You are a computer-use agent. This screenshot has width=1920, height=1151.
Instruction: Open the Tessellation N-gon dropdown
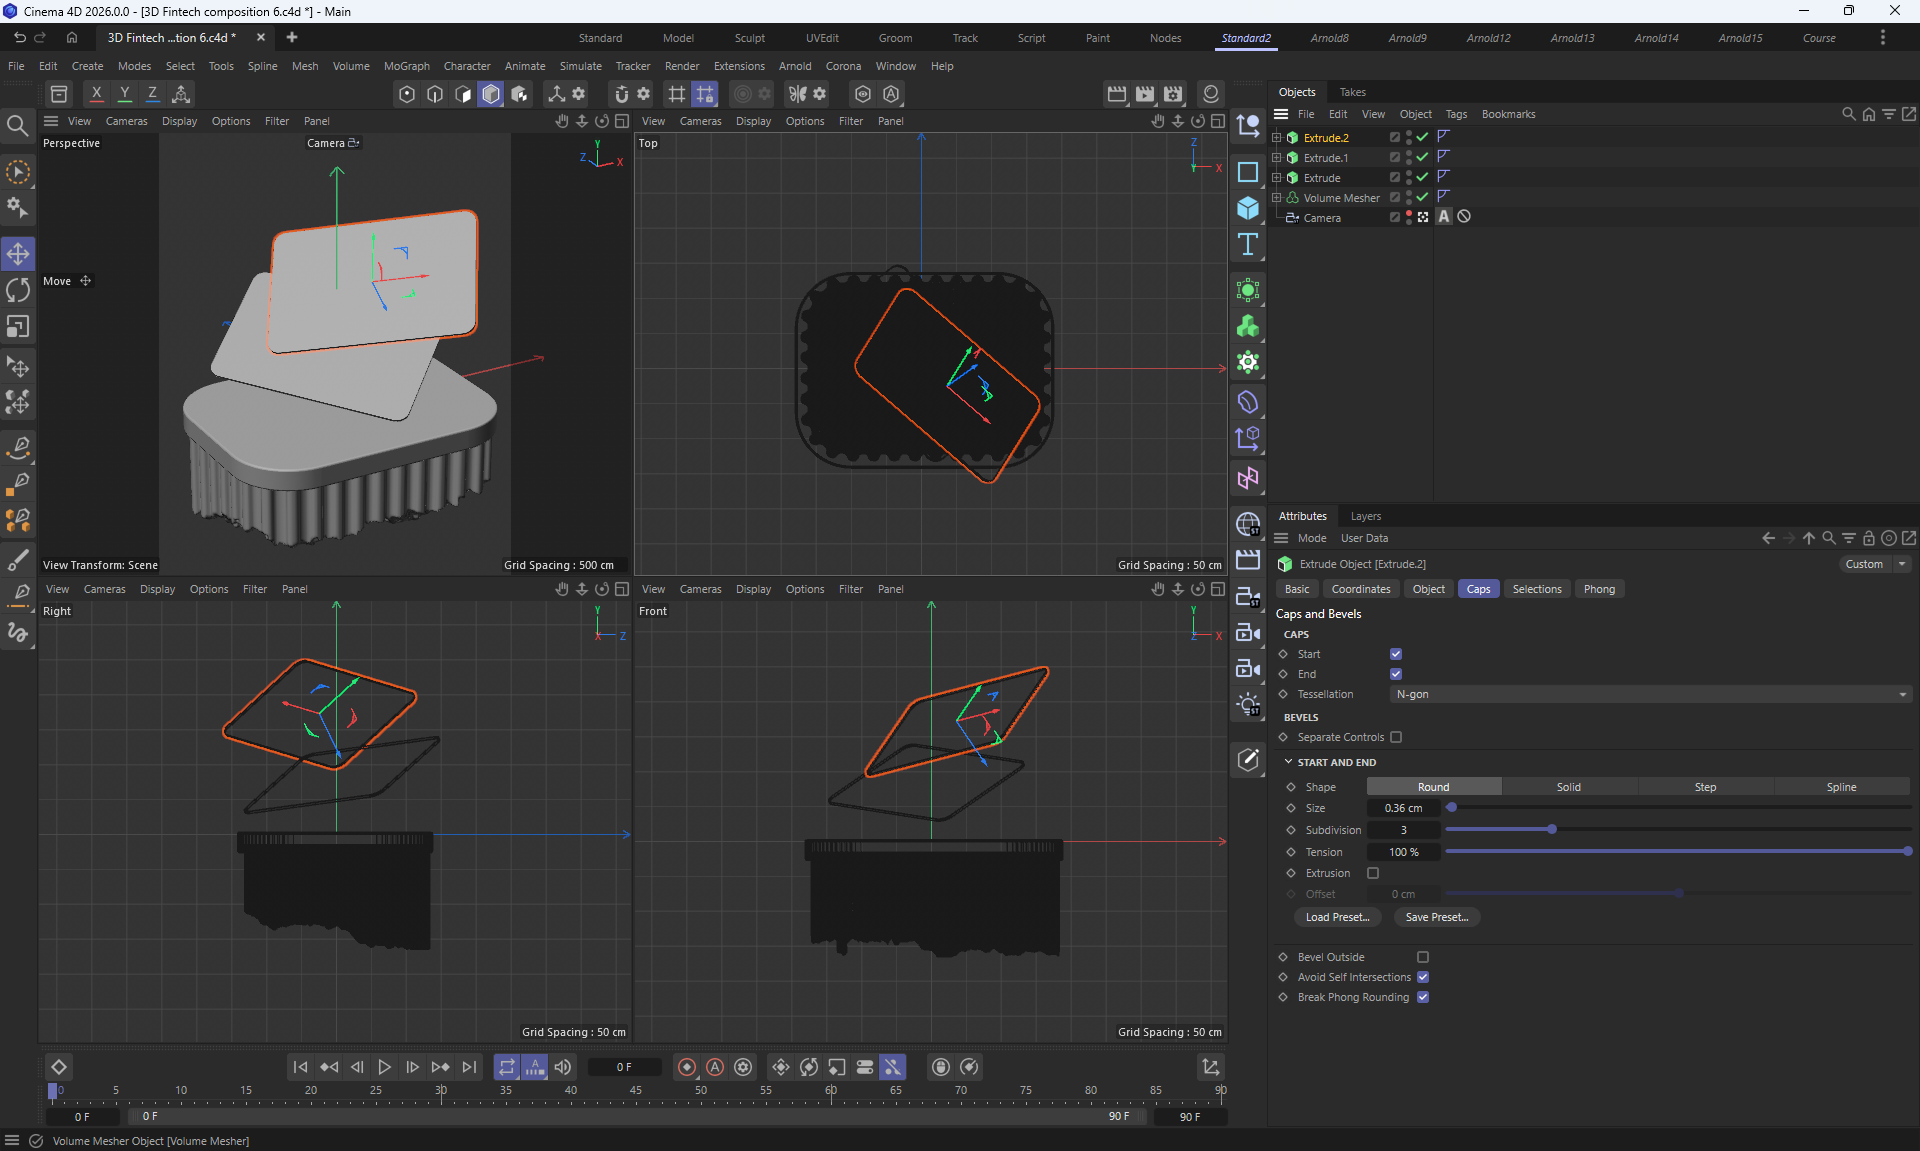point(1650,694)
